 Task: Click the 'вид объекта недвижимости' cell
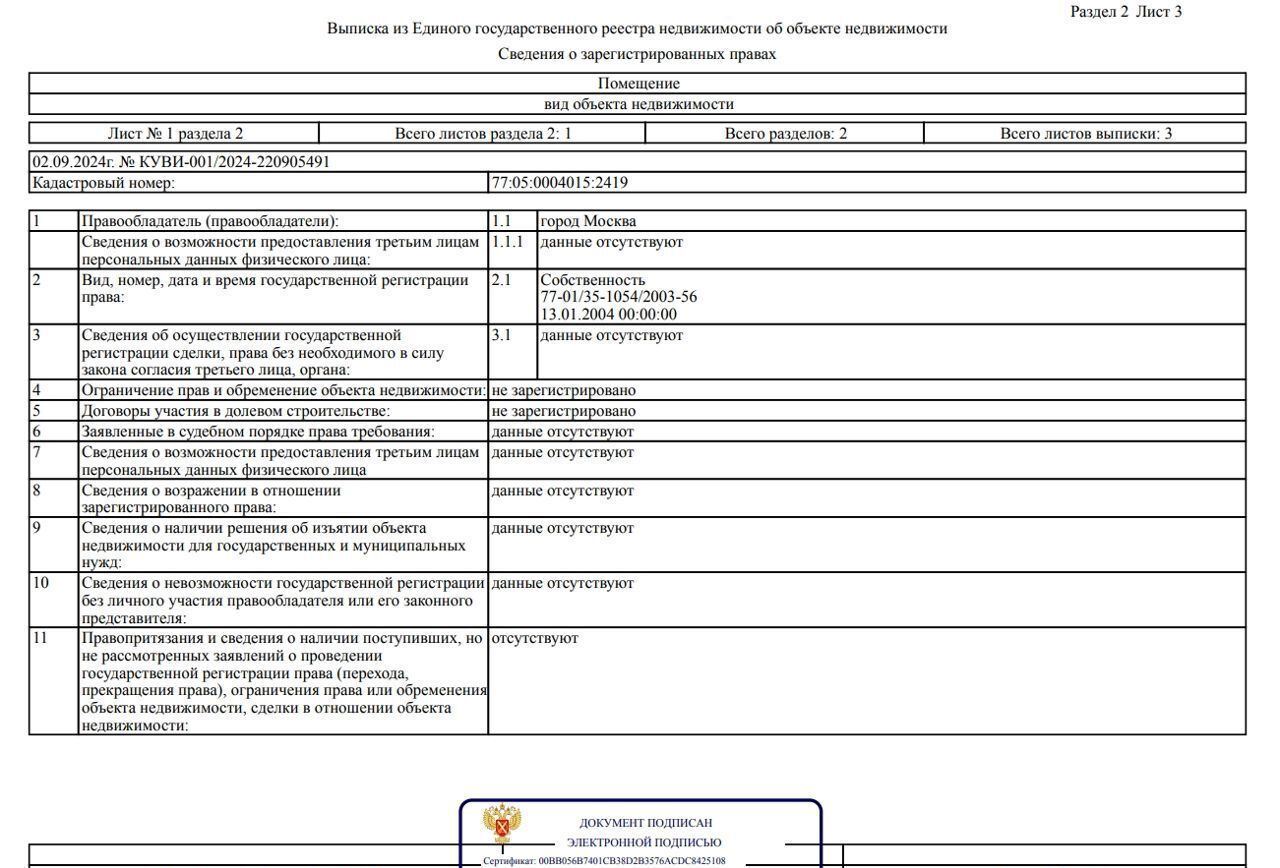coord(638,104)
